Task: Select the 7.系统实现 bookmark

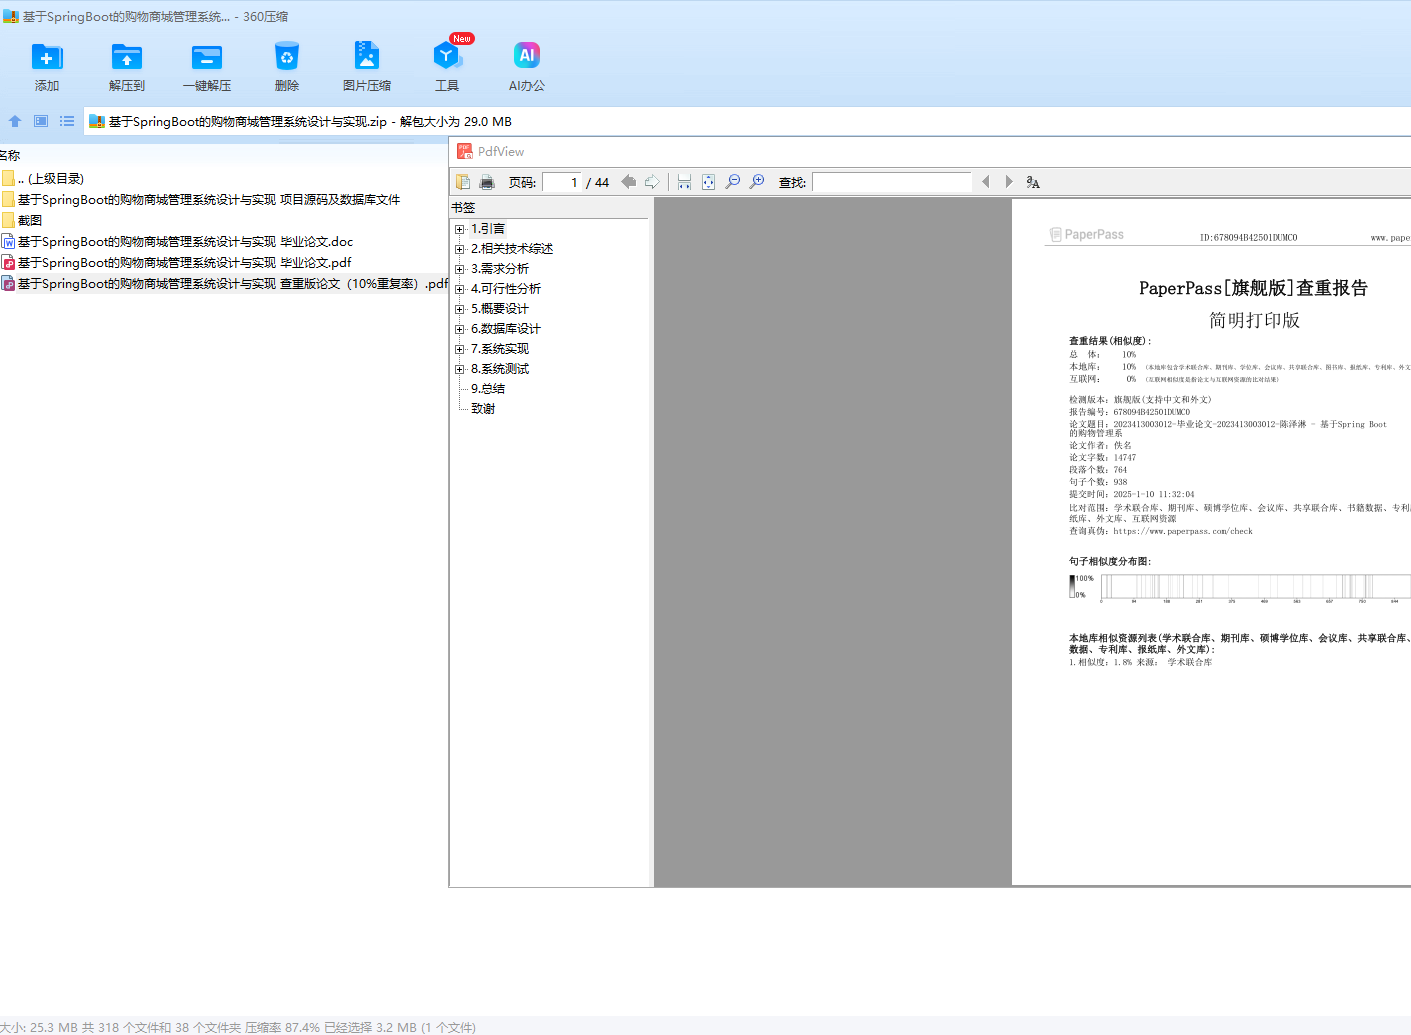Action: click(x=500, y=349)
